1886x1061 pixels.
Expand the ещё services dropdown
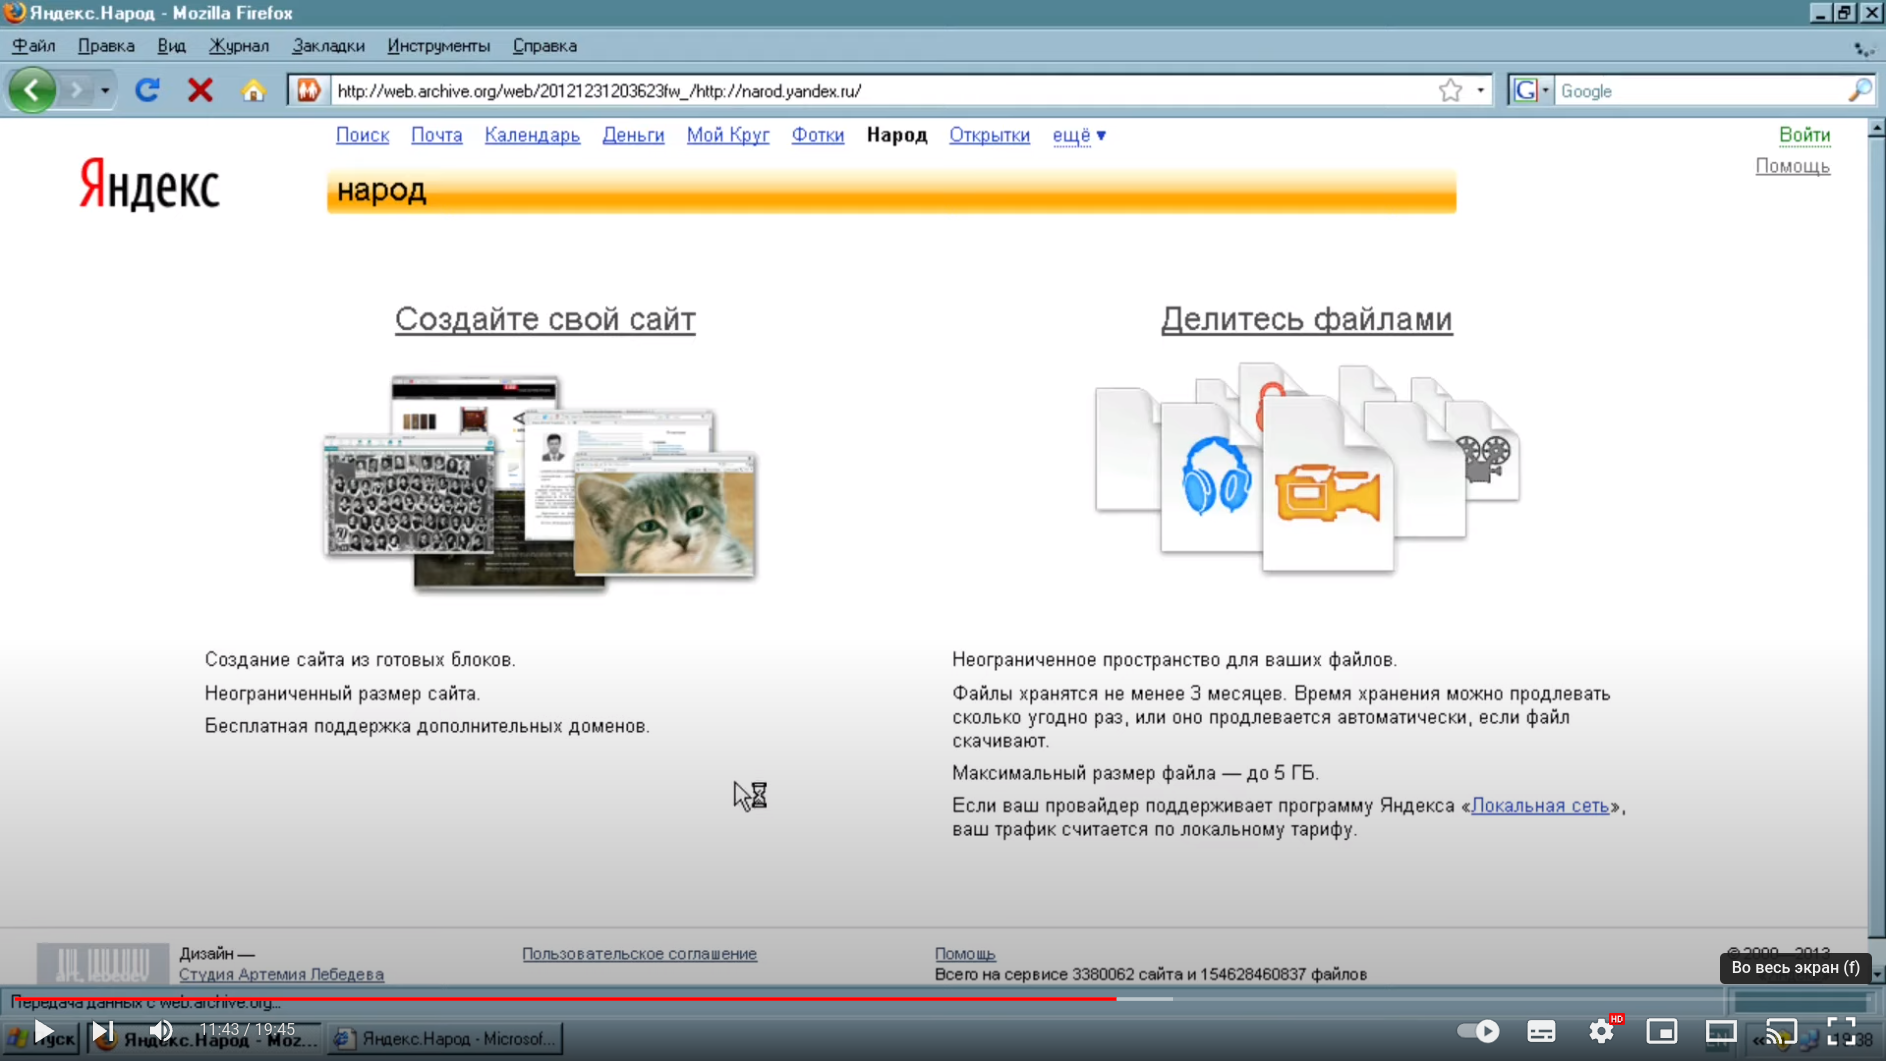click(1079, 135)
